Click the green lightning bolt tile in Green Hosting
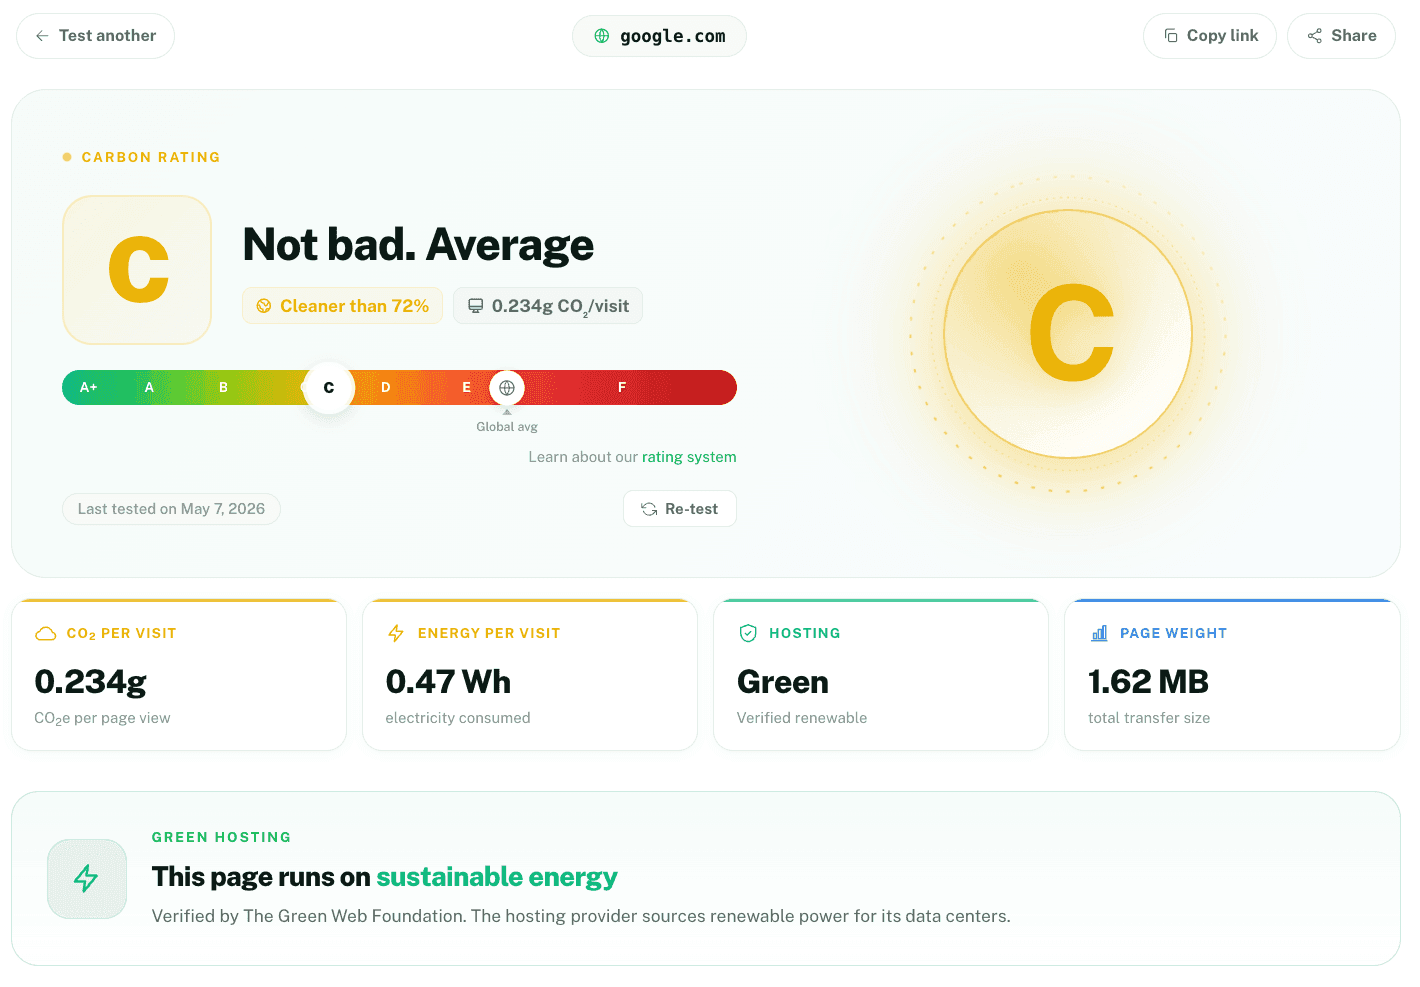The height and width of the screenshot is (987, 1420). click(x=87, y=879)
